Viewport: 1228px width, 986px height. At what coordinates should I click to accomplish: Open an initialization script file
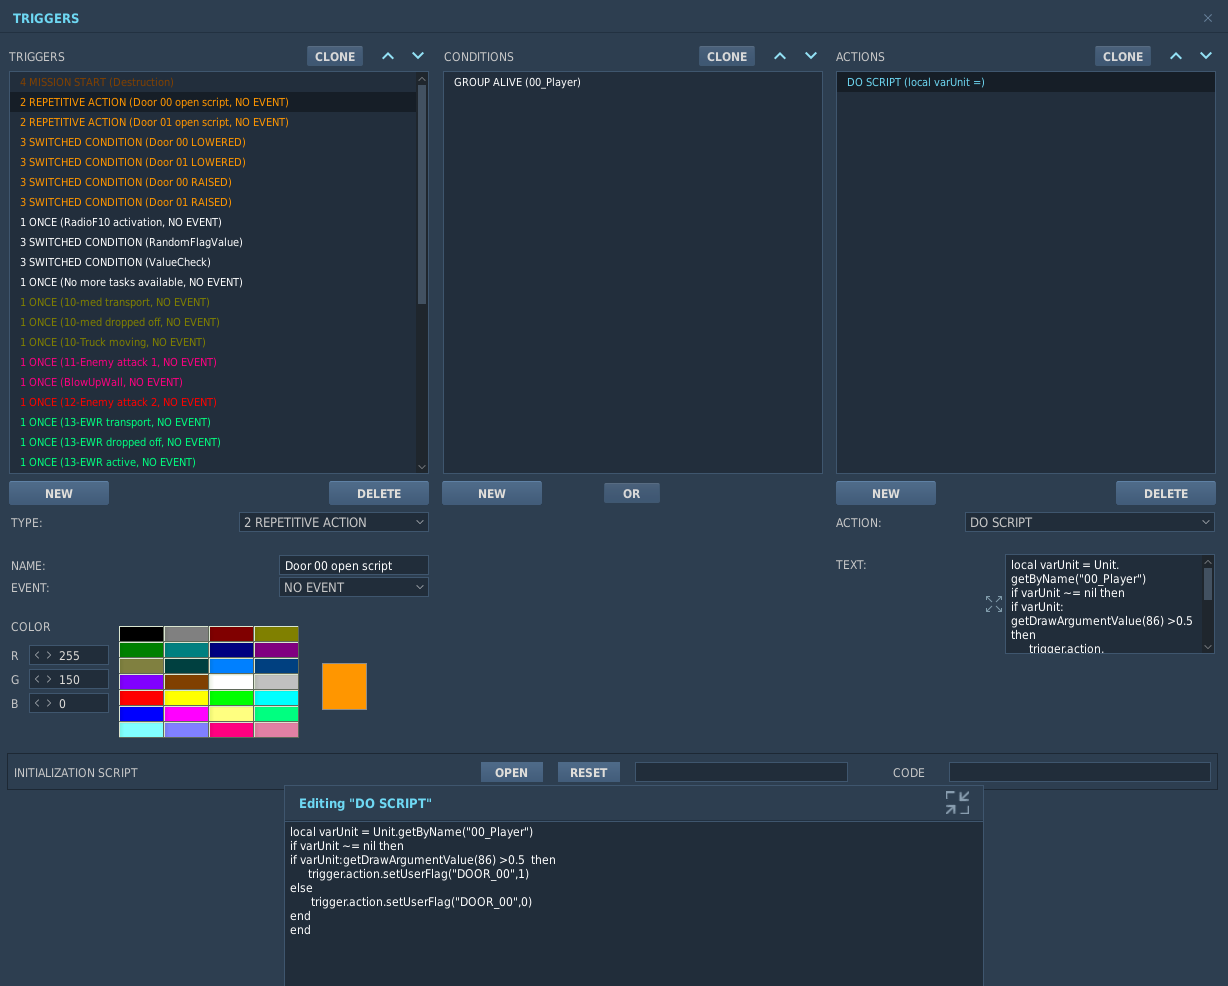(511, 772)
